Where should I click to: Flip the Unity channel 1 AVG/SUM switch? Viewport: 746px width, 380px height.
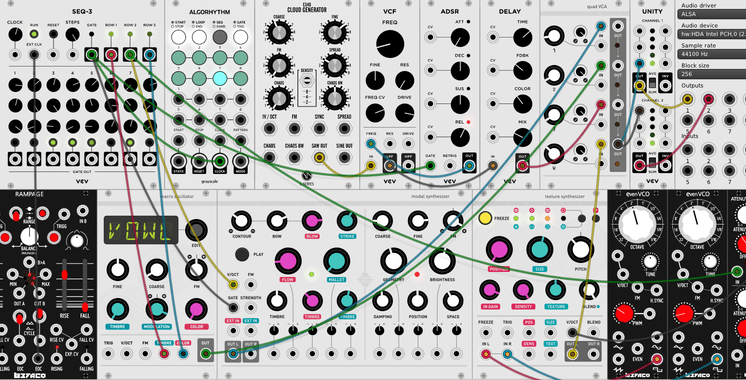(652, 84)
